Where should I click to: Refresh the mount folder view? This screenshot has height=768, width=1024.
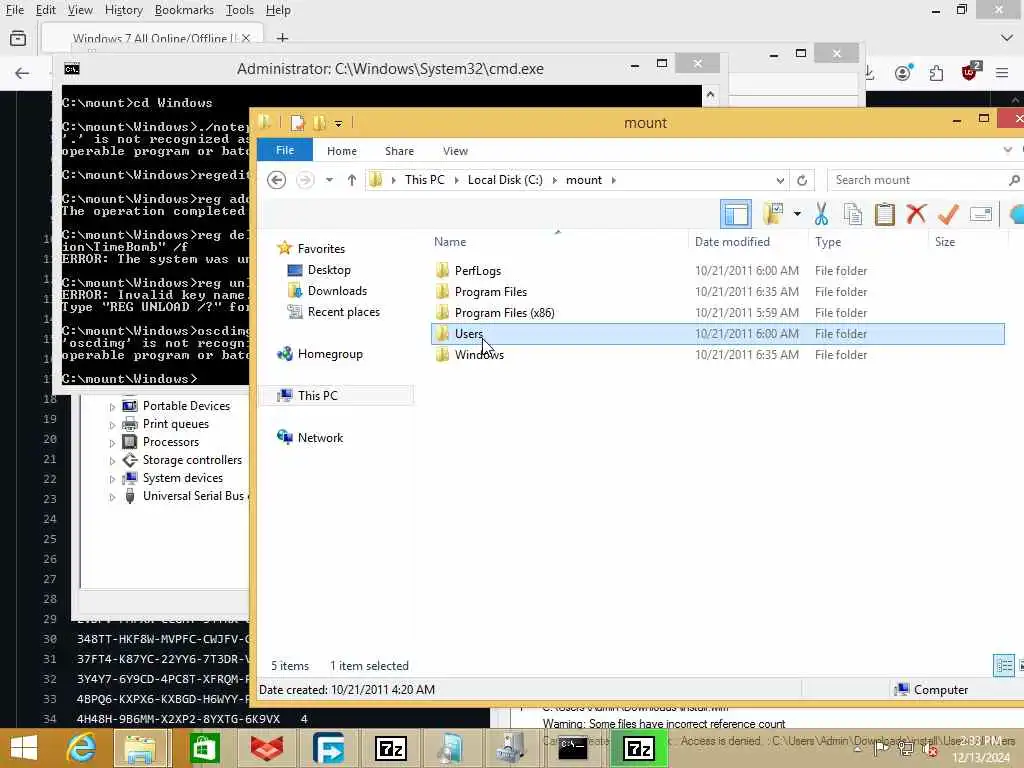point(802,180)
